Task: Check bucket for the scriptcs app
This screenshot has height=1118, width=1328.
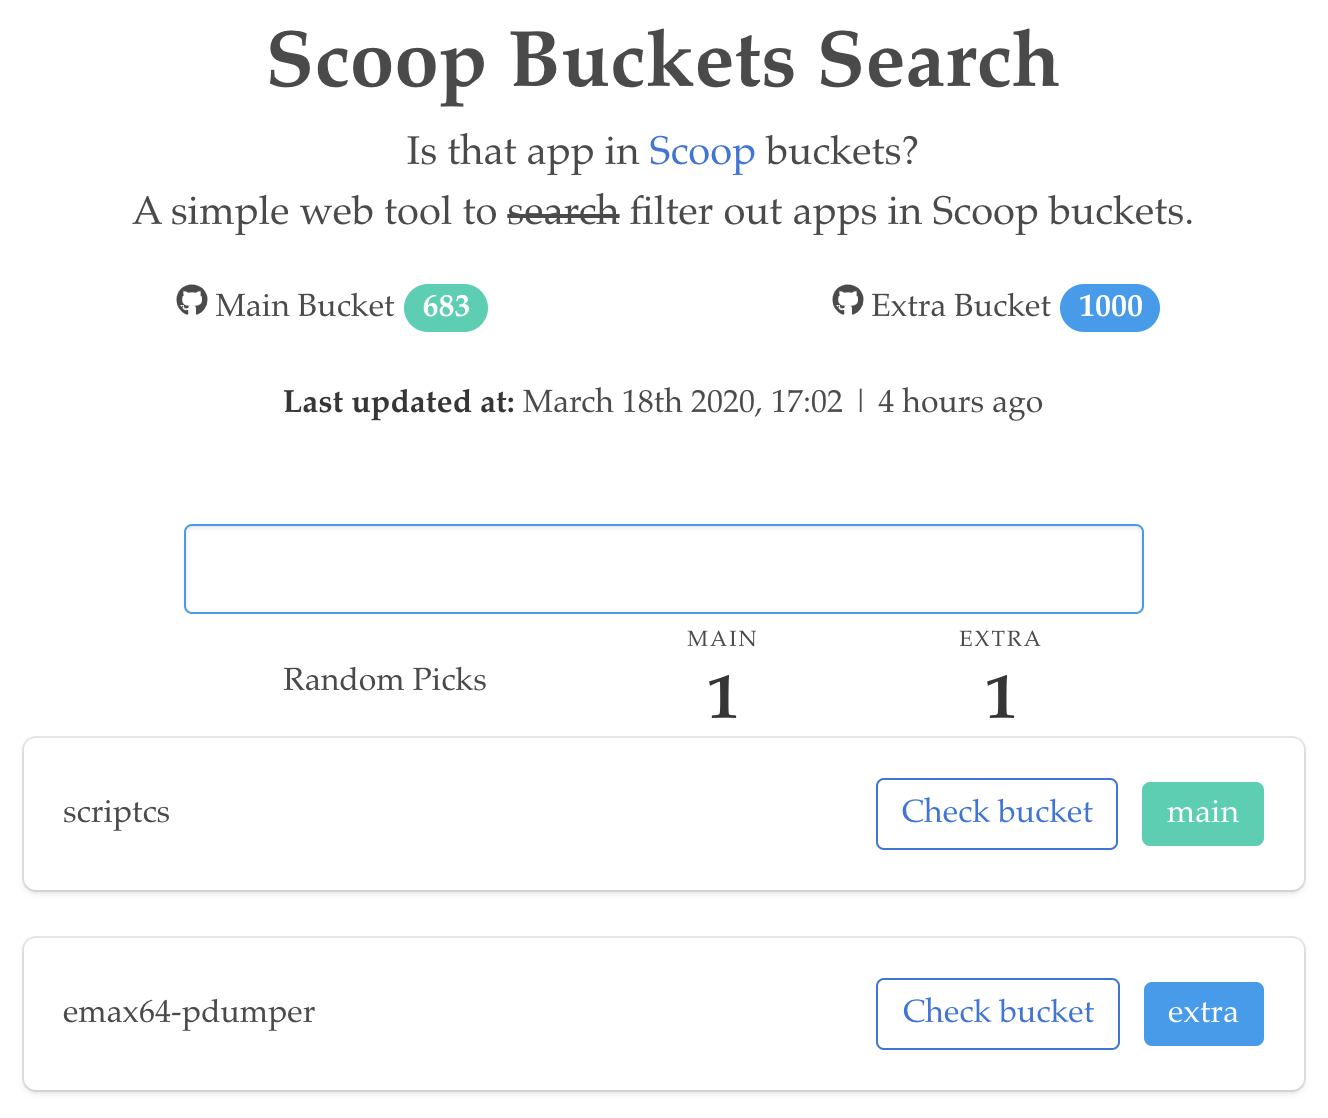Action: 996,813
